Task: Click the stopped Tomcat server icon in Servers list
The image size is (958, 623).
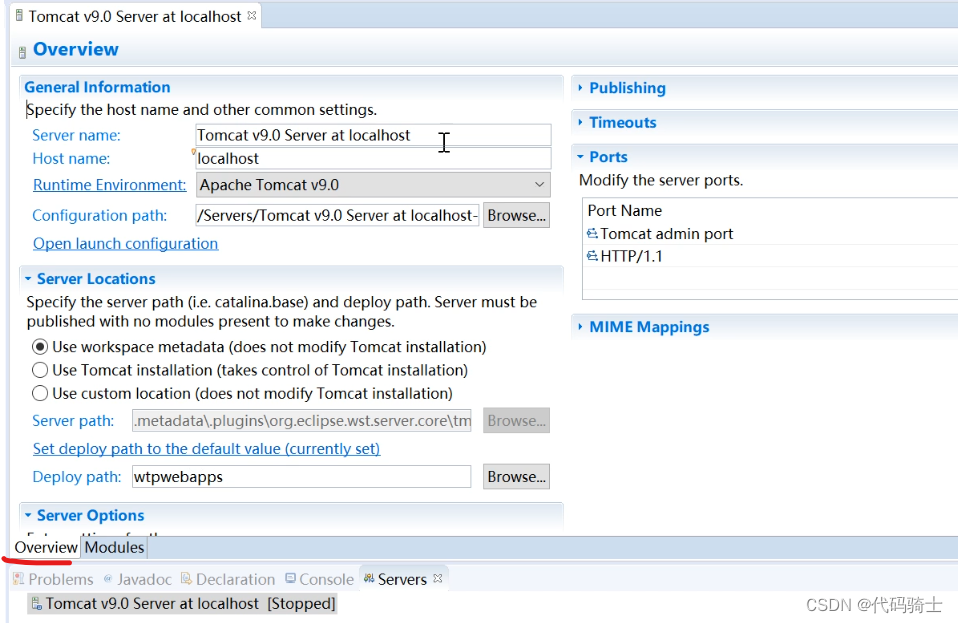Action: [x=36, y=604]
